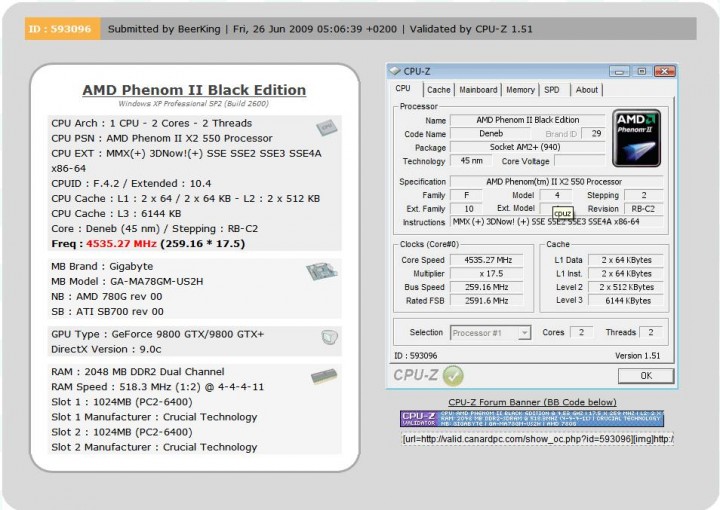Image resolution: width=720 pixels, height=510 pixels.
Task: Click the DirectX Version : 9.0c line
Action: [106, 349]
